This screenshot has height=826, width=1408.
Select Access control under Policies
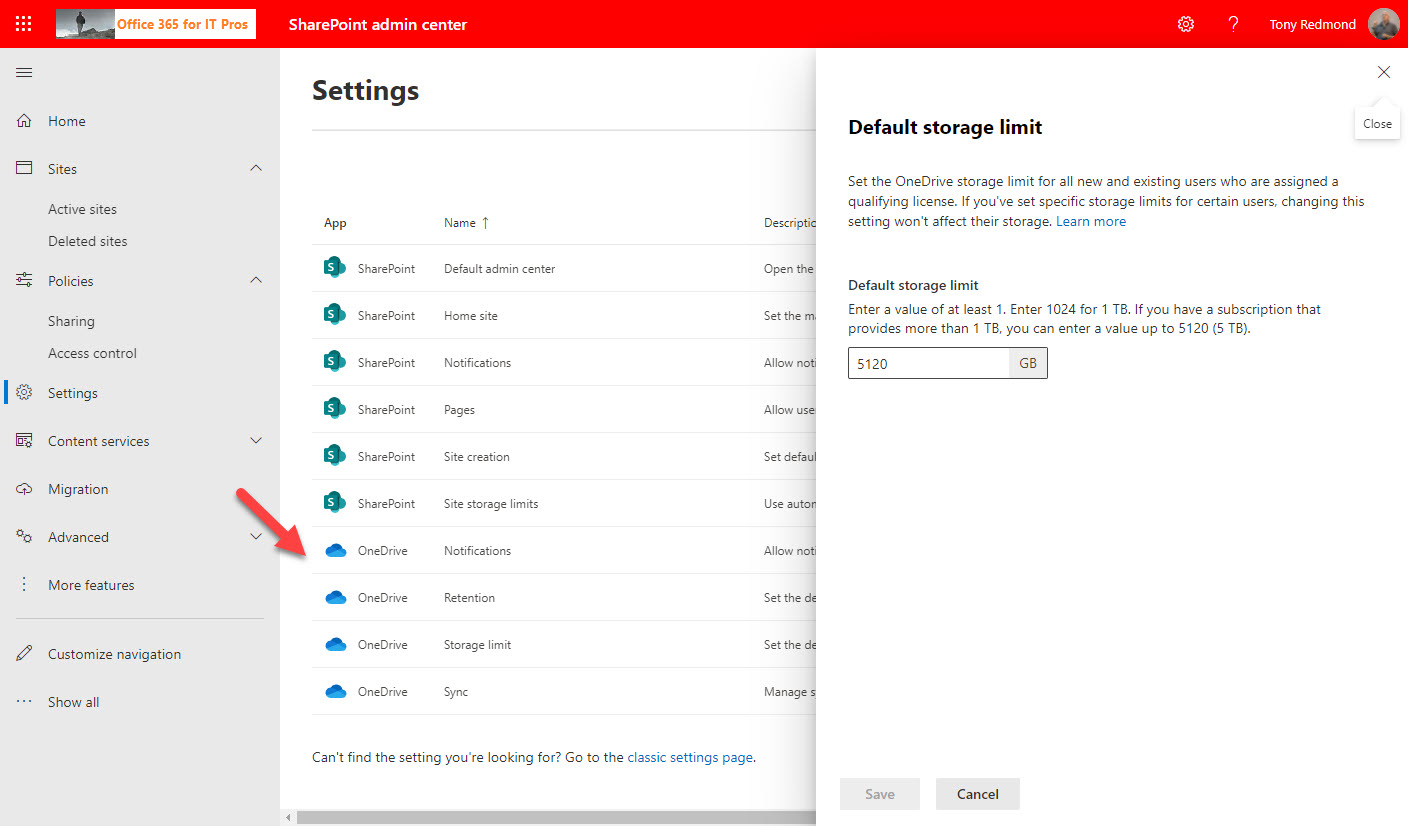(x=92, y=353)
